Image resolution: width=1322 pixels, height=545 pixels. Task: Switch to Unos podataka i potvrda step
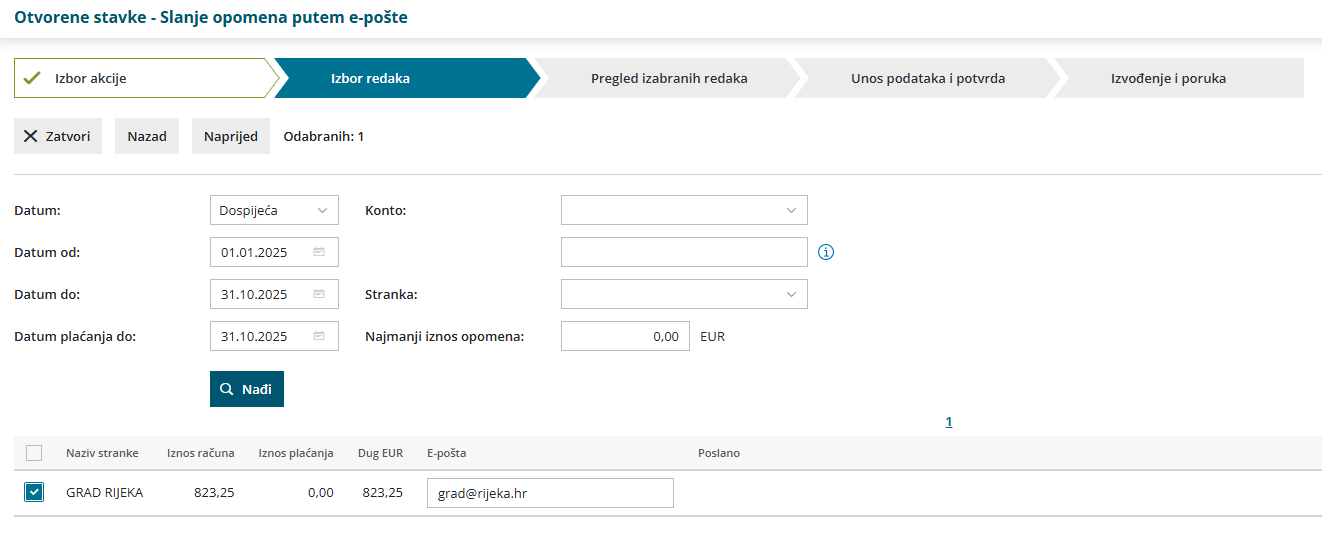click(927, 78)
